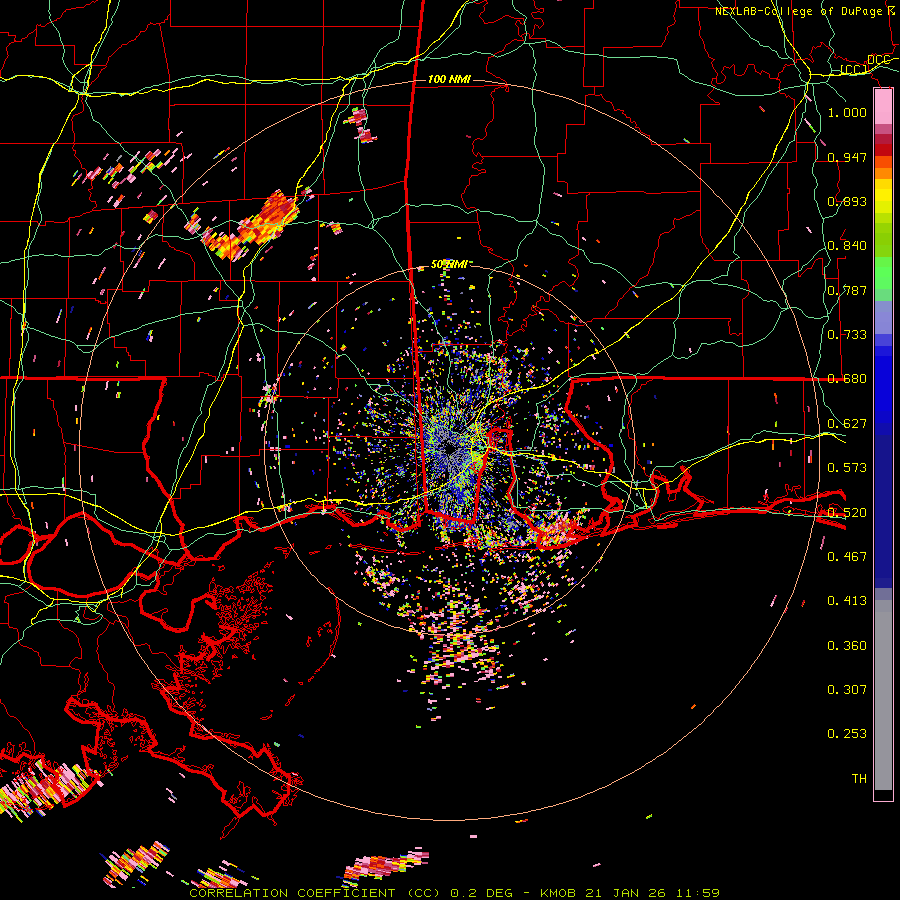Click the 0.307 scale value
This screenshot has width=900, height=900.
tap(847, 689)
